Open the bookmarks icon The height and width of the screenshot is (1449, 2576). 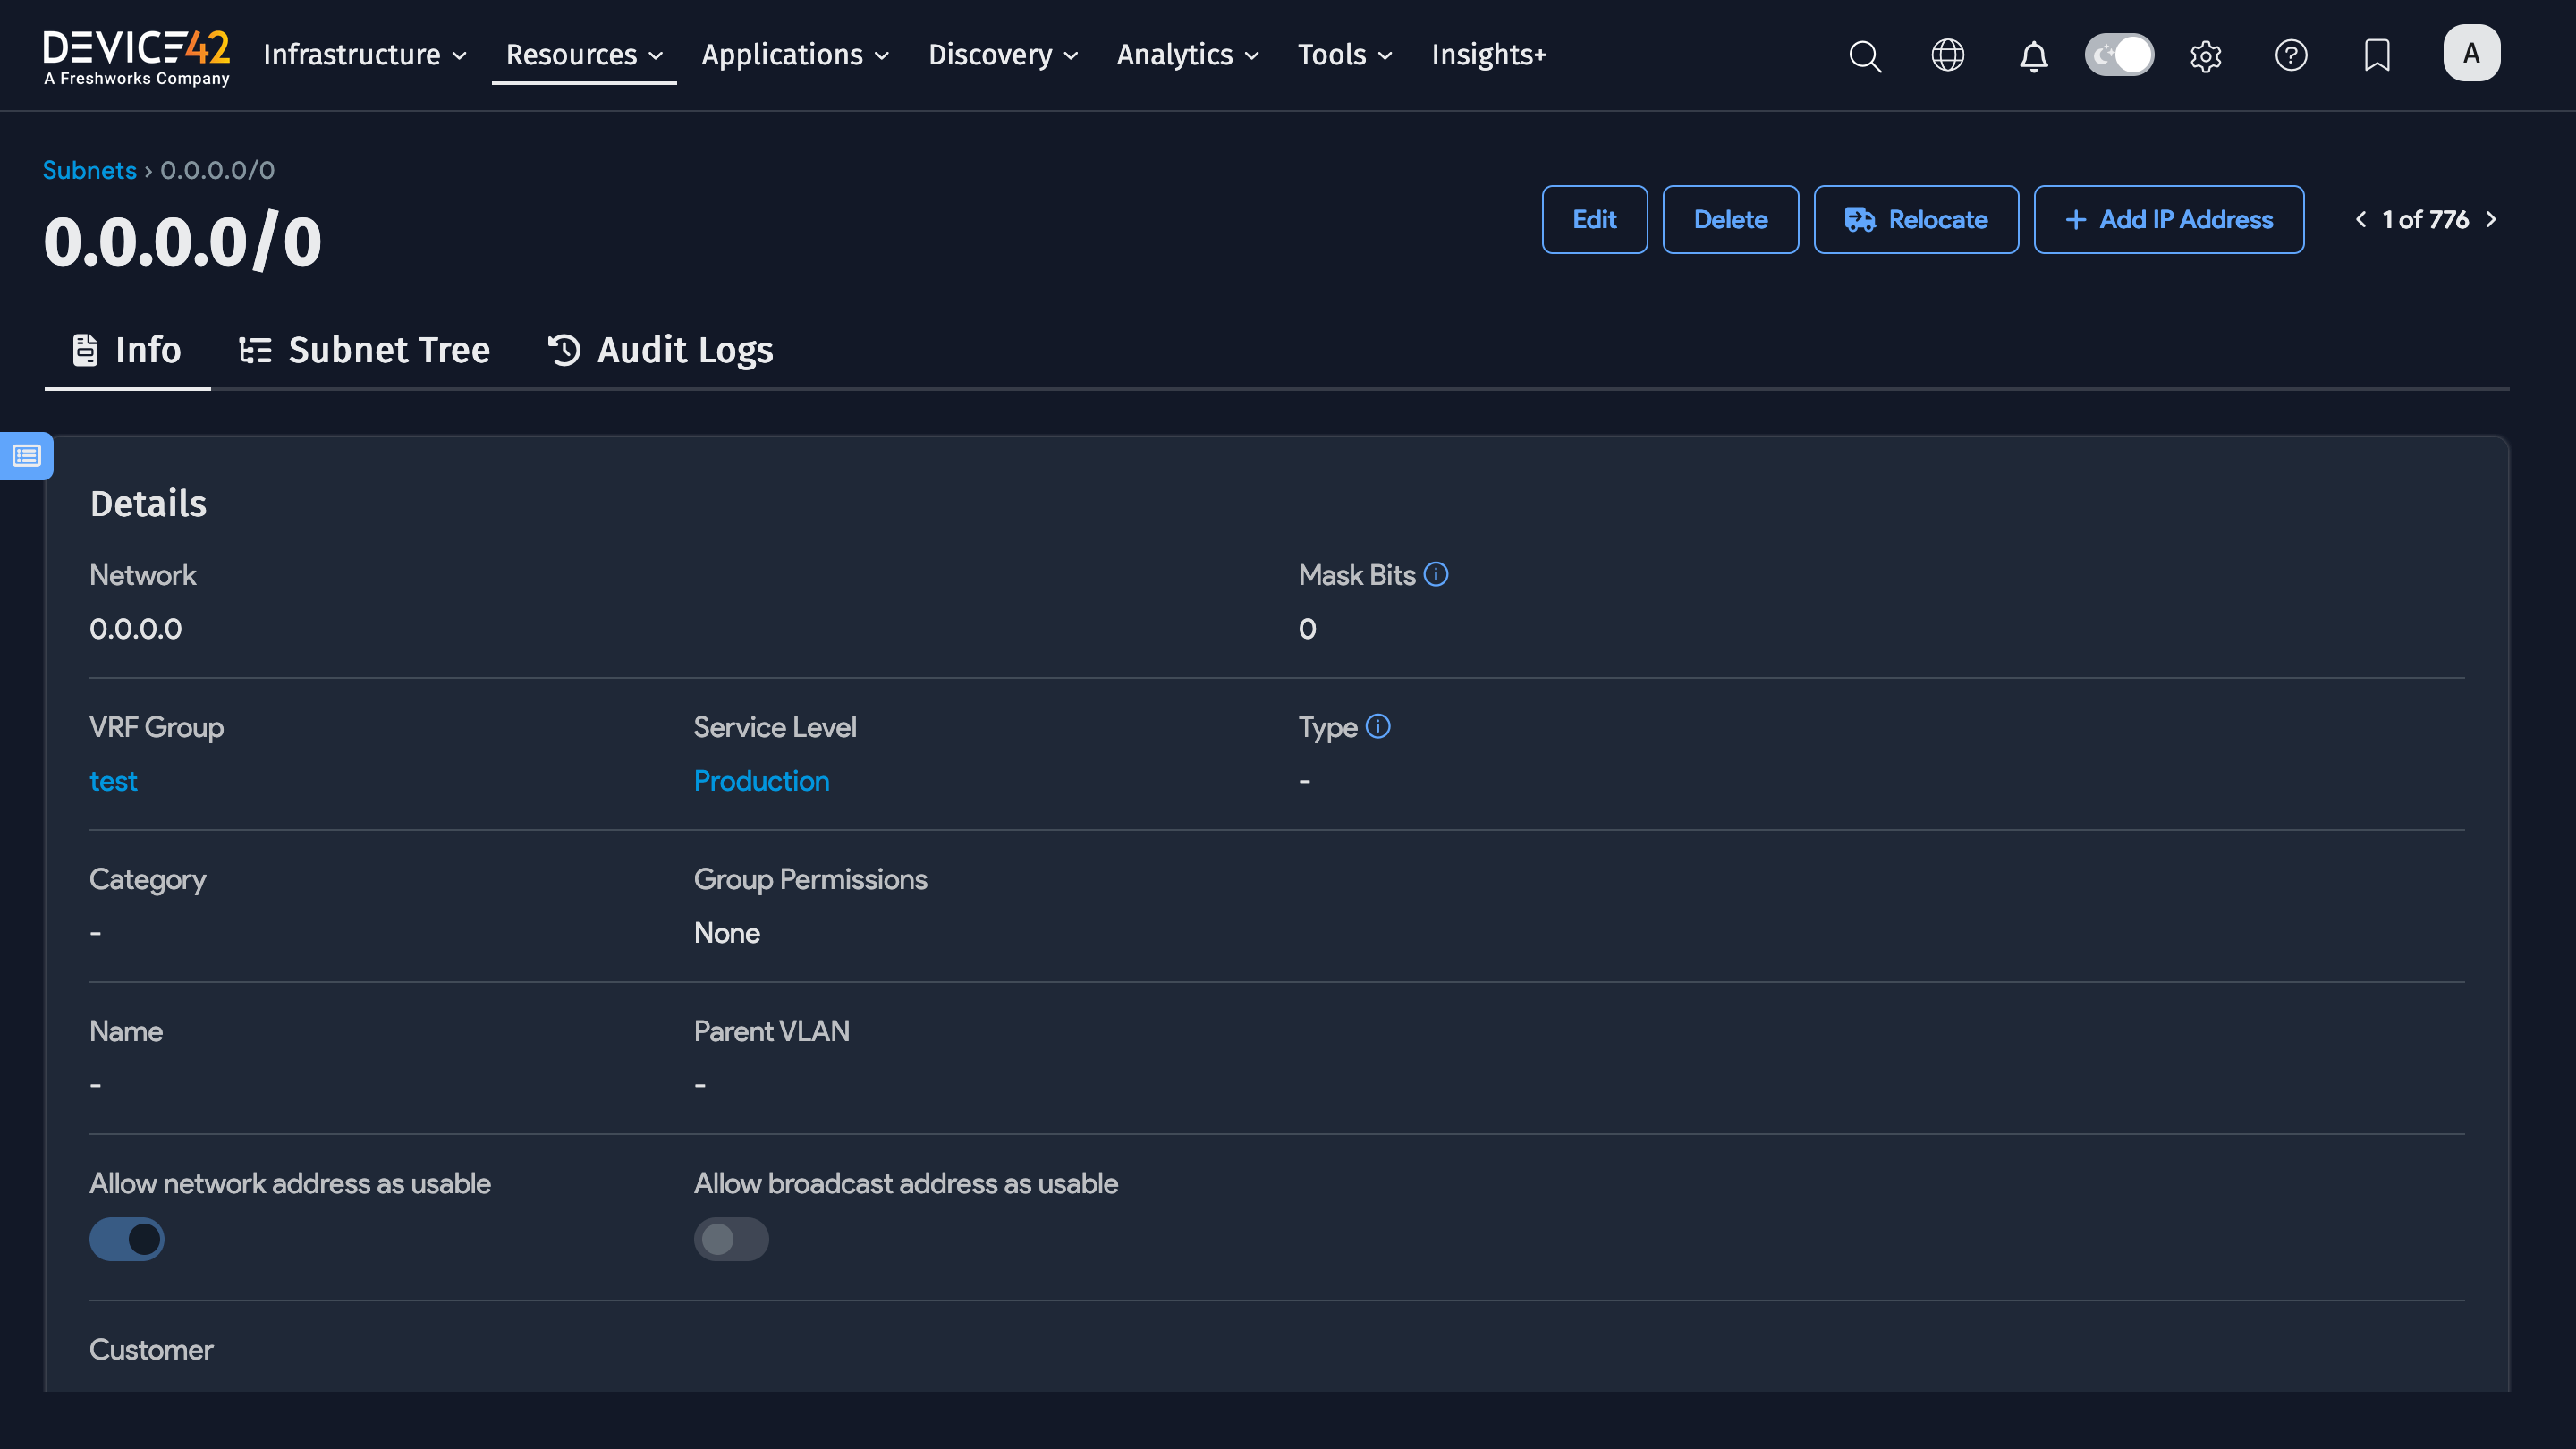pyautogui.click(x=2377, y=56)
